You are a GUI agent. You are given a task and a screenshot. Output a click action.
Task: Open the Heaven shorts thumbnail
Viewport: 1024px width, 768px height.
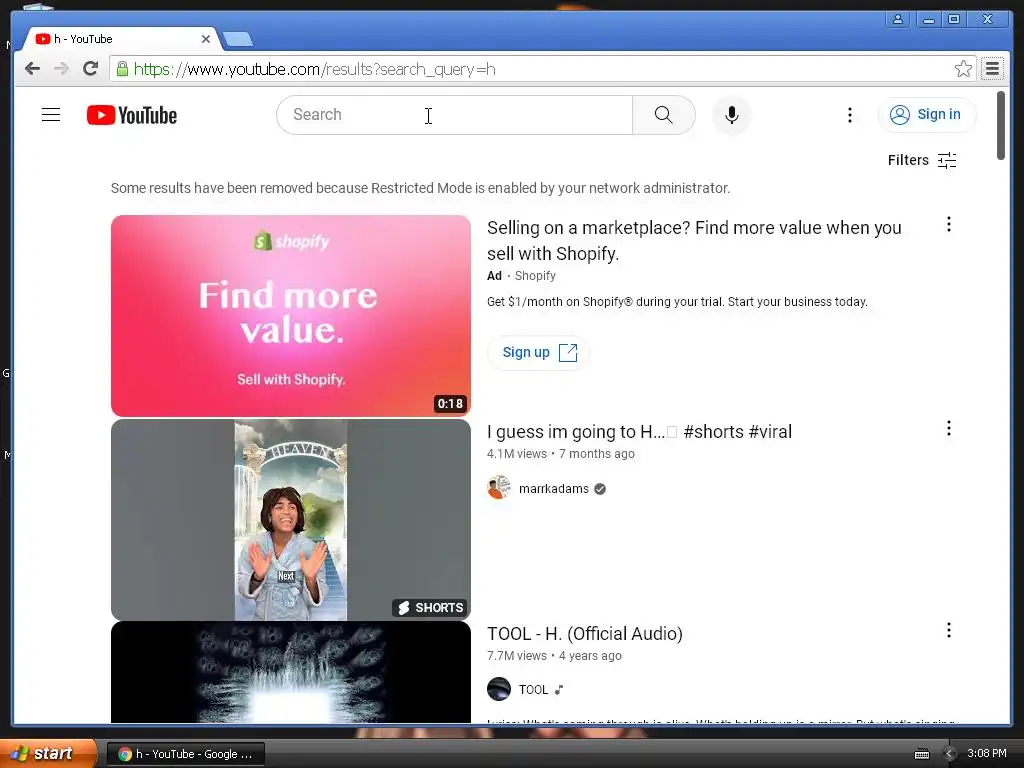coord(291,519)
